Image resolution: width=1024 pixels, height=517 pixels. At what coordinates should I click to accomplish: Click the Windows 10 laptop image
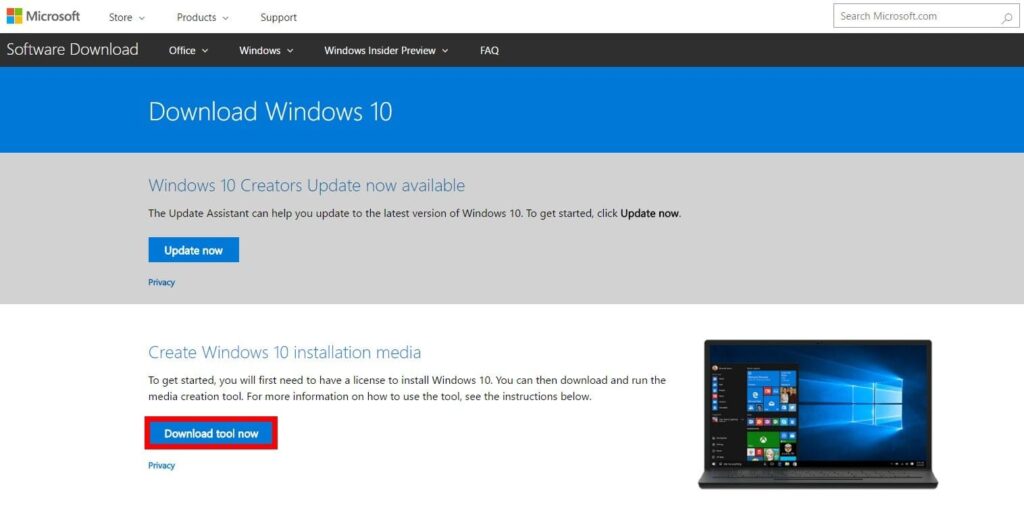(x=817, y=412)
